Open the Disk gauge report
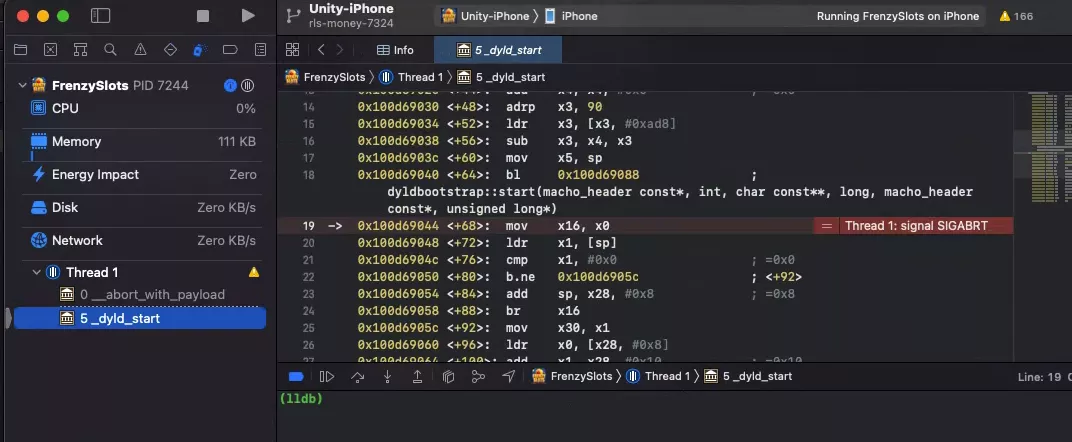The image size is (1072, 442). 142,208
